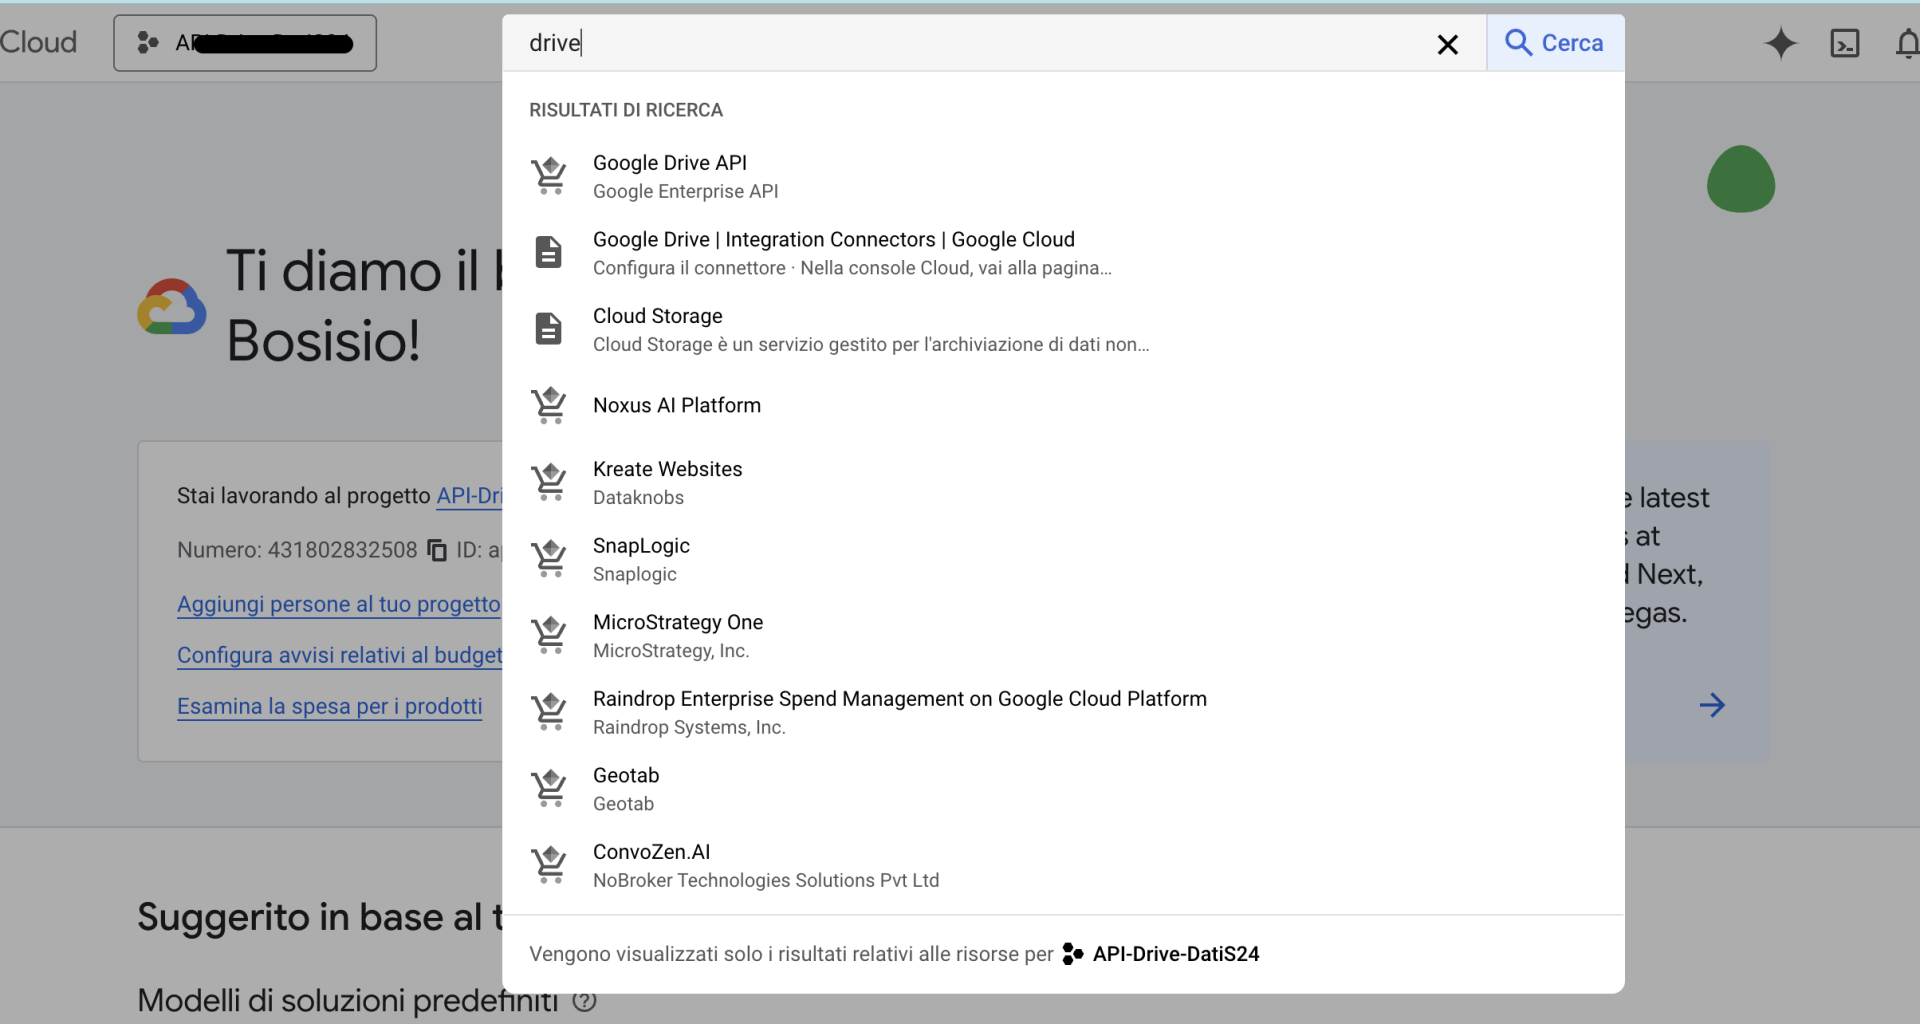Copy the project number with copy icon
1920x1024 pixels.
pyautogui.click(x=437, y=550)
